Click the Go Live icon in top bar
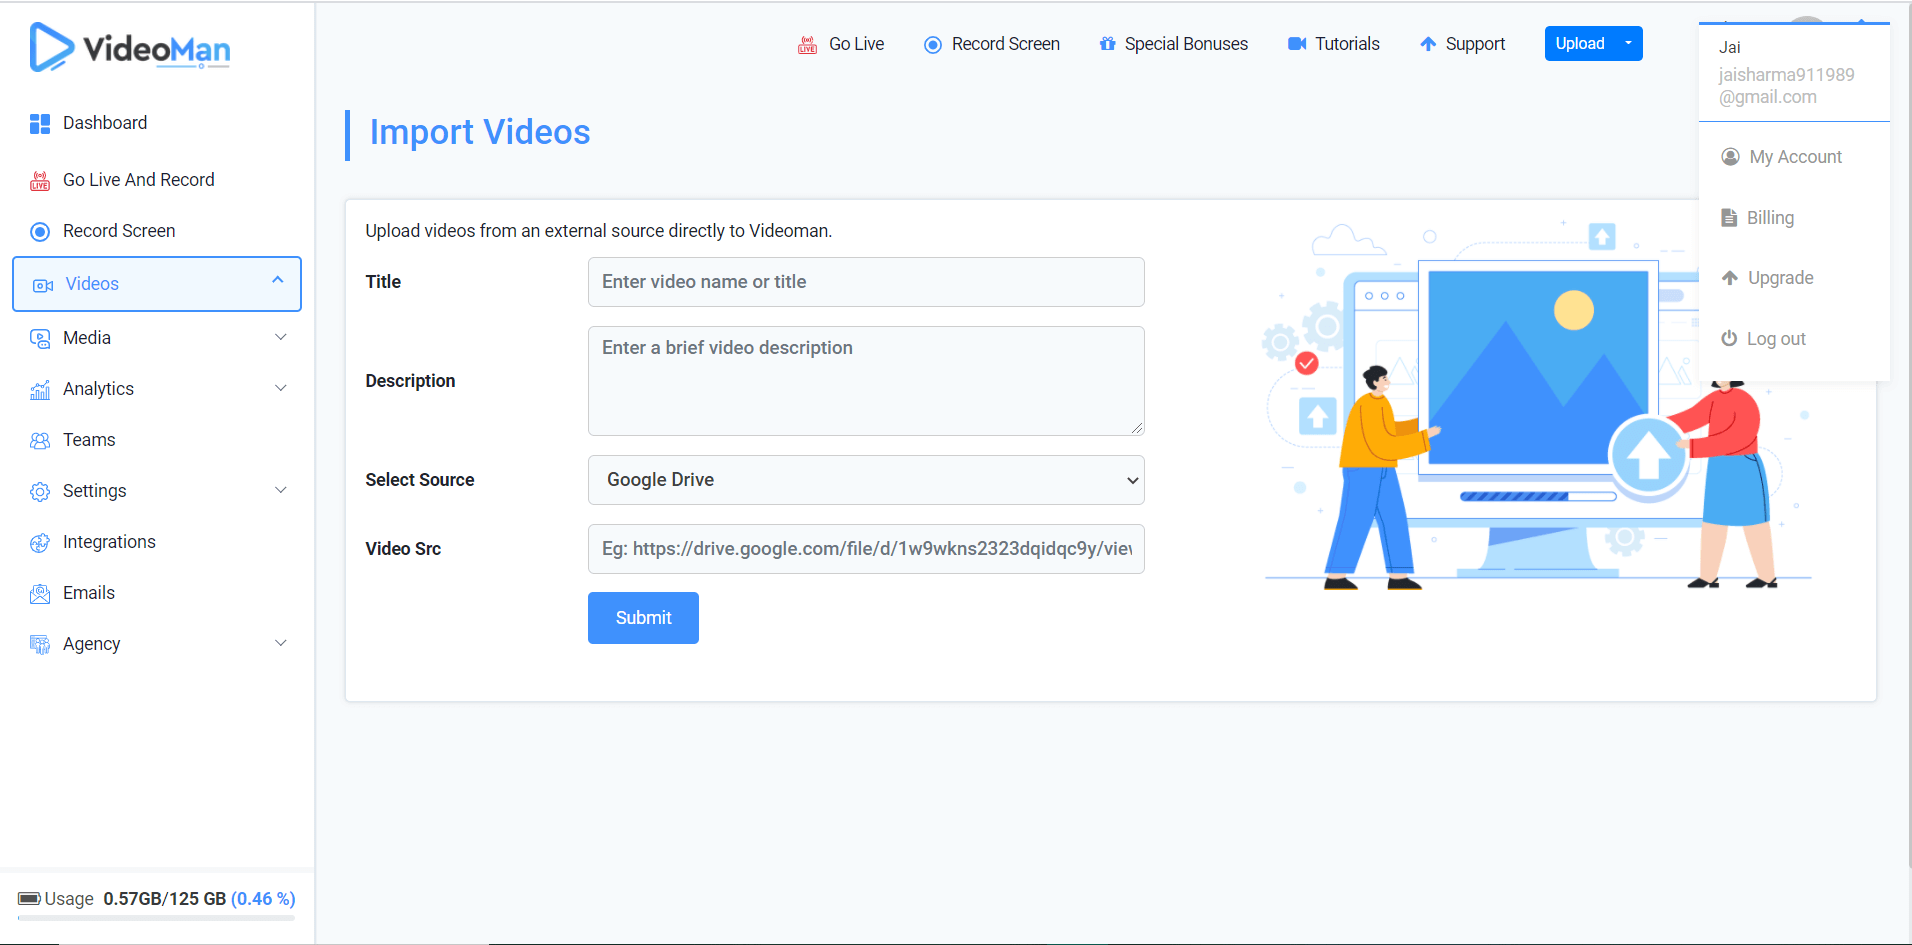 (x=807, y=44)
